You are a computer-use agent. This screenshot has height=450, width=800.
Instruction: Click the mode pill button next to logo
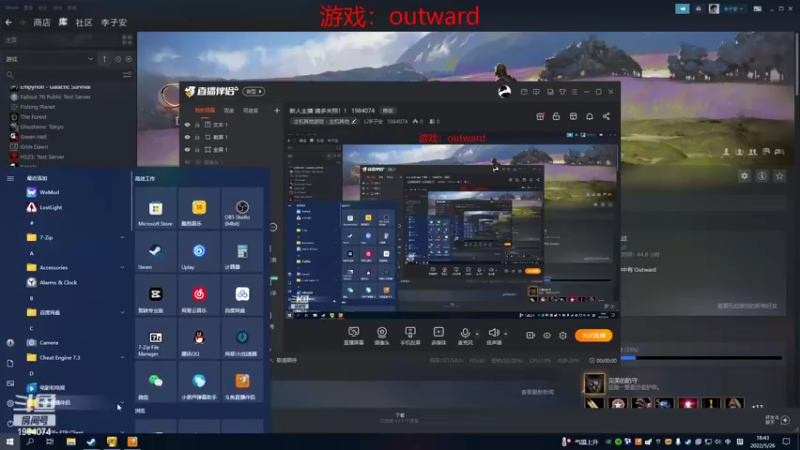point(254,92)
